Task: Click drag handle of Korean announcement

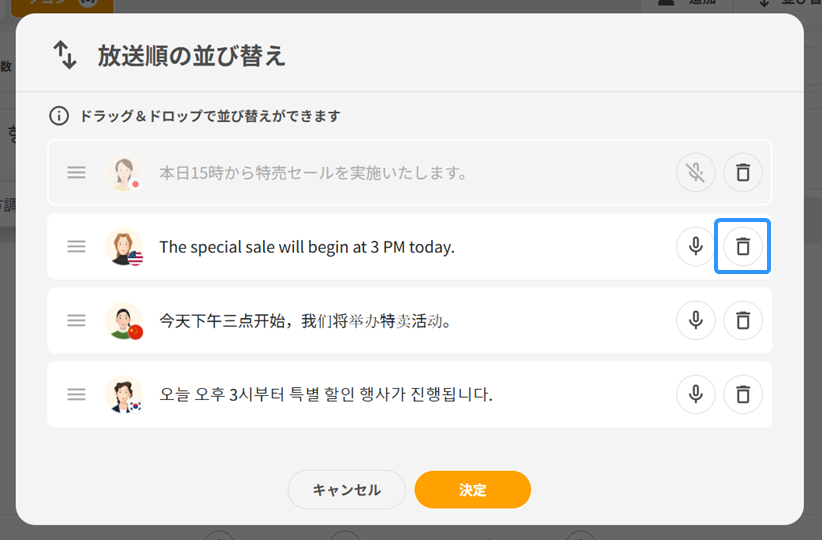Action: pyautogui.click(x=77, y=394)
